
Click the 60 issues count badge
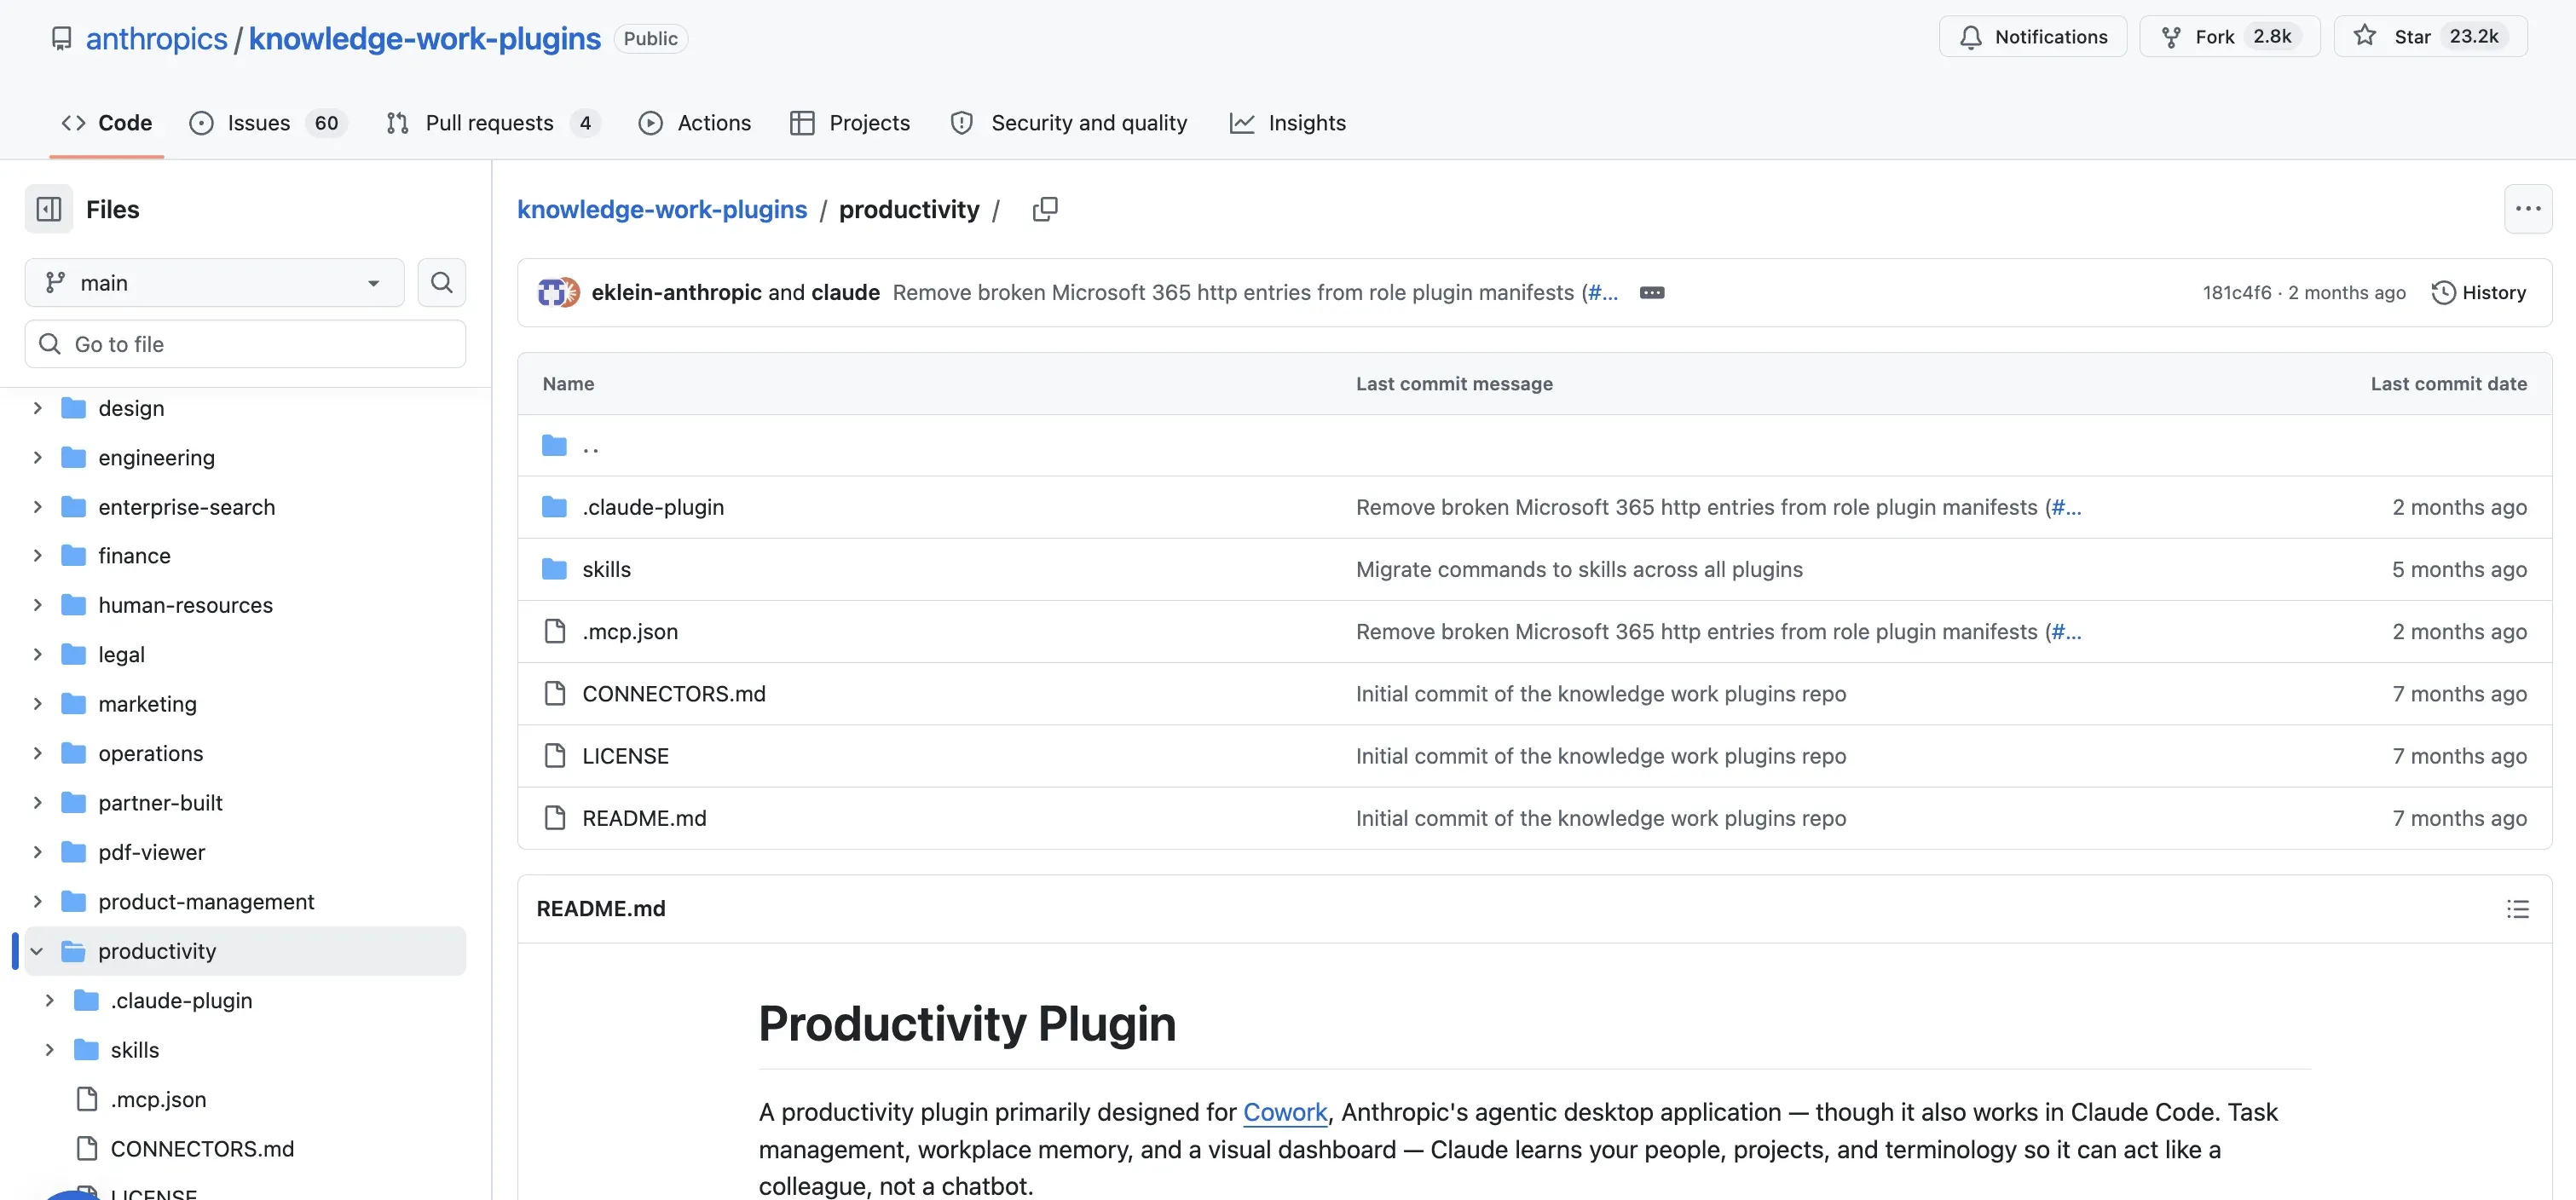click(326, 123)
